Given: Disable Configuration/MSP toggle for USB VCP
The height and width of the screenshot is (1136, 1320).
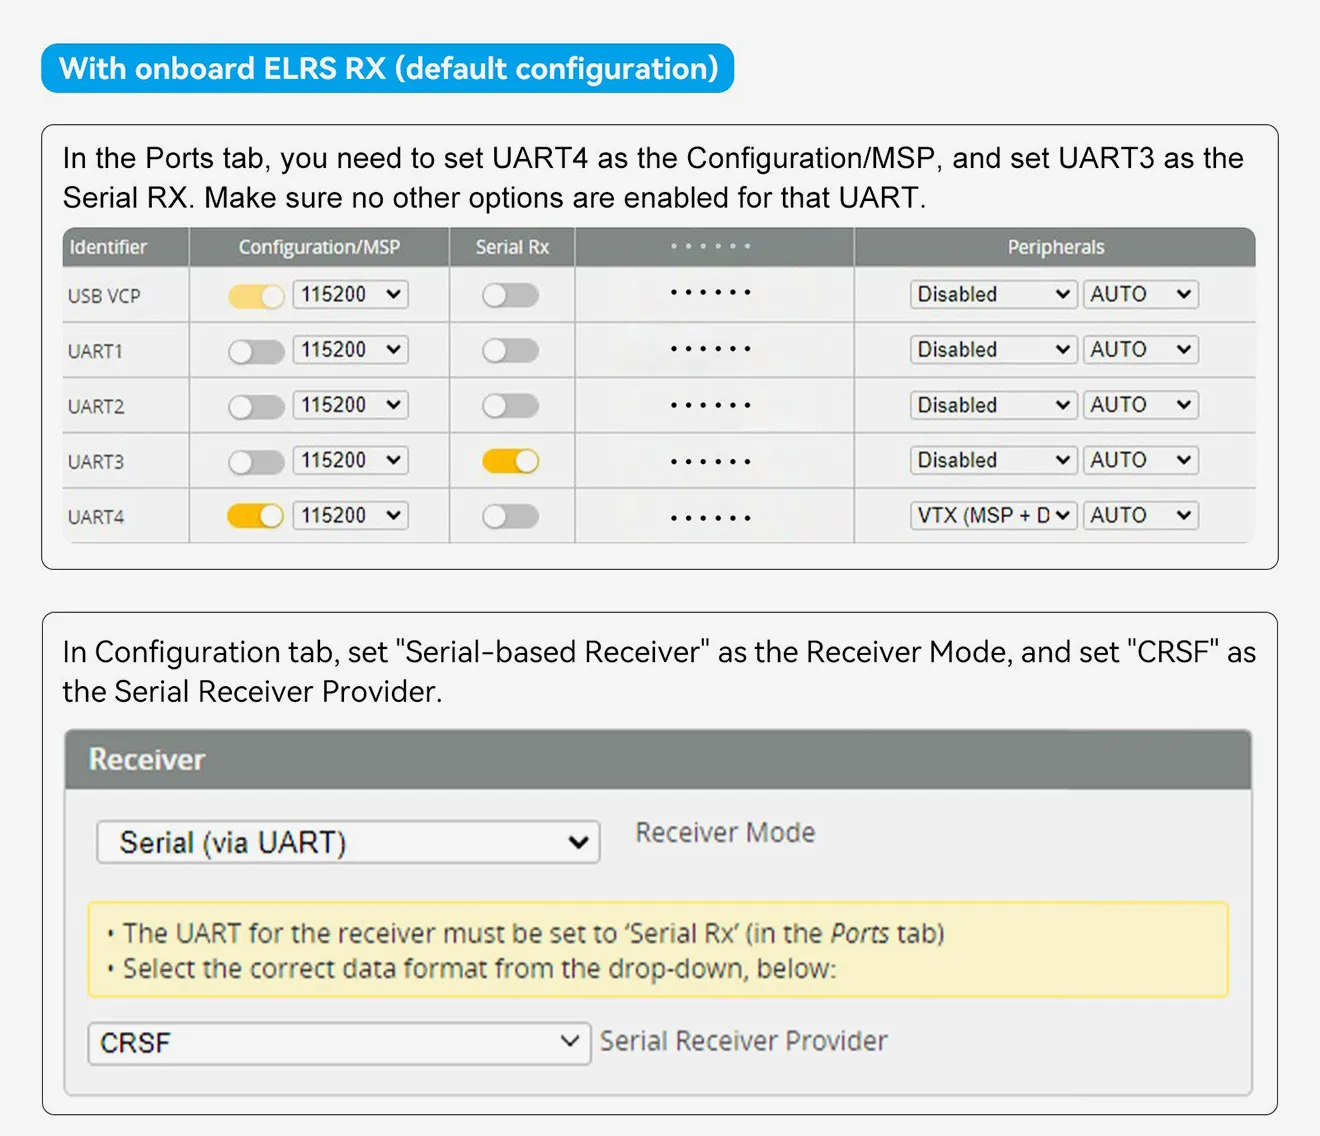Looking at the screenshot, I should [x=255, y=294].
